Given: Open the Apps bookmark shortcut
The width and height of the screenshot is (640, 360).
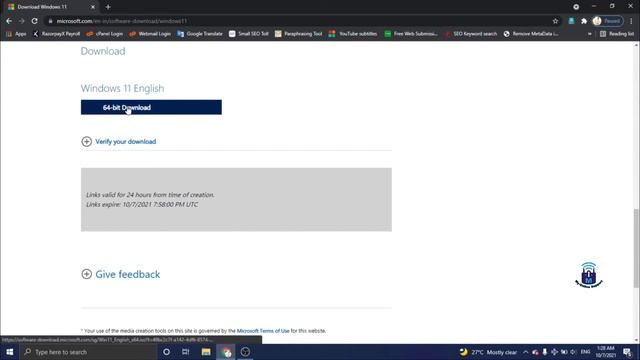Looking at the screenshot, I should pos(16,34).
